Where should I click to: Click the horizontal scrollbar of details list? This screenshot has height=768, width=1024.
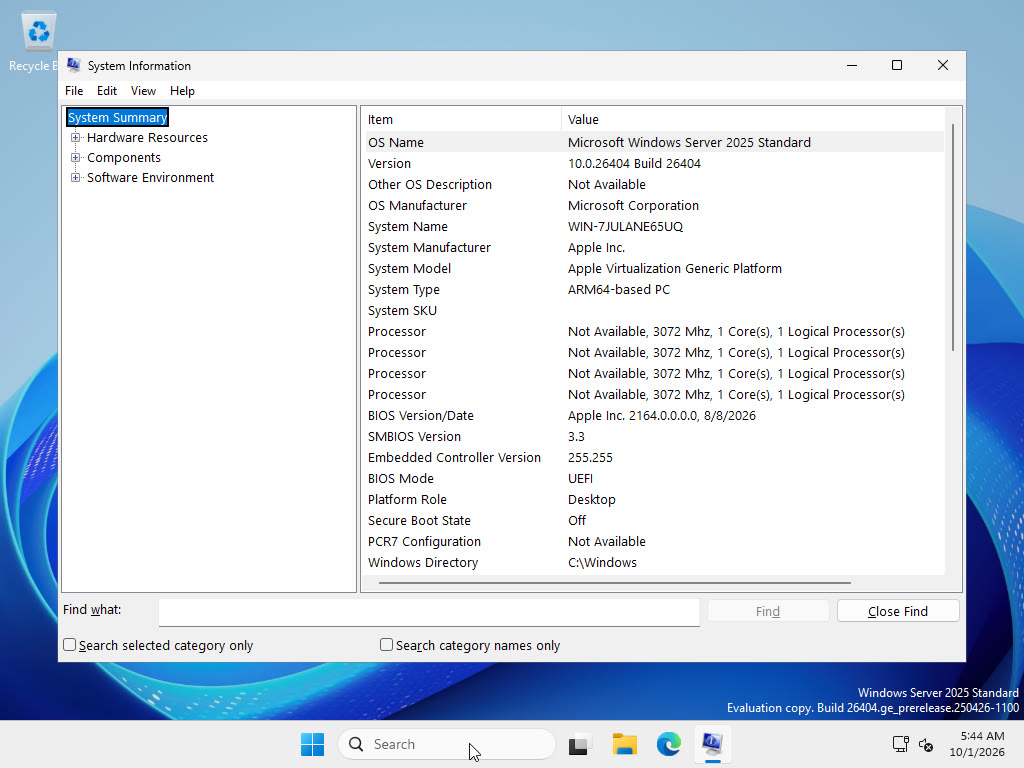(615, 583)
